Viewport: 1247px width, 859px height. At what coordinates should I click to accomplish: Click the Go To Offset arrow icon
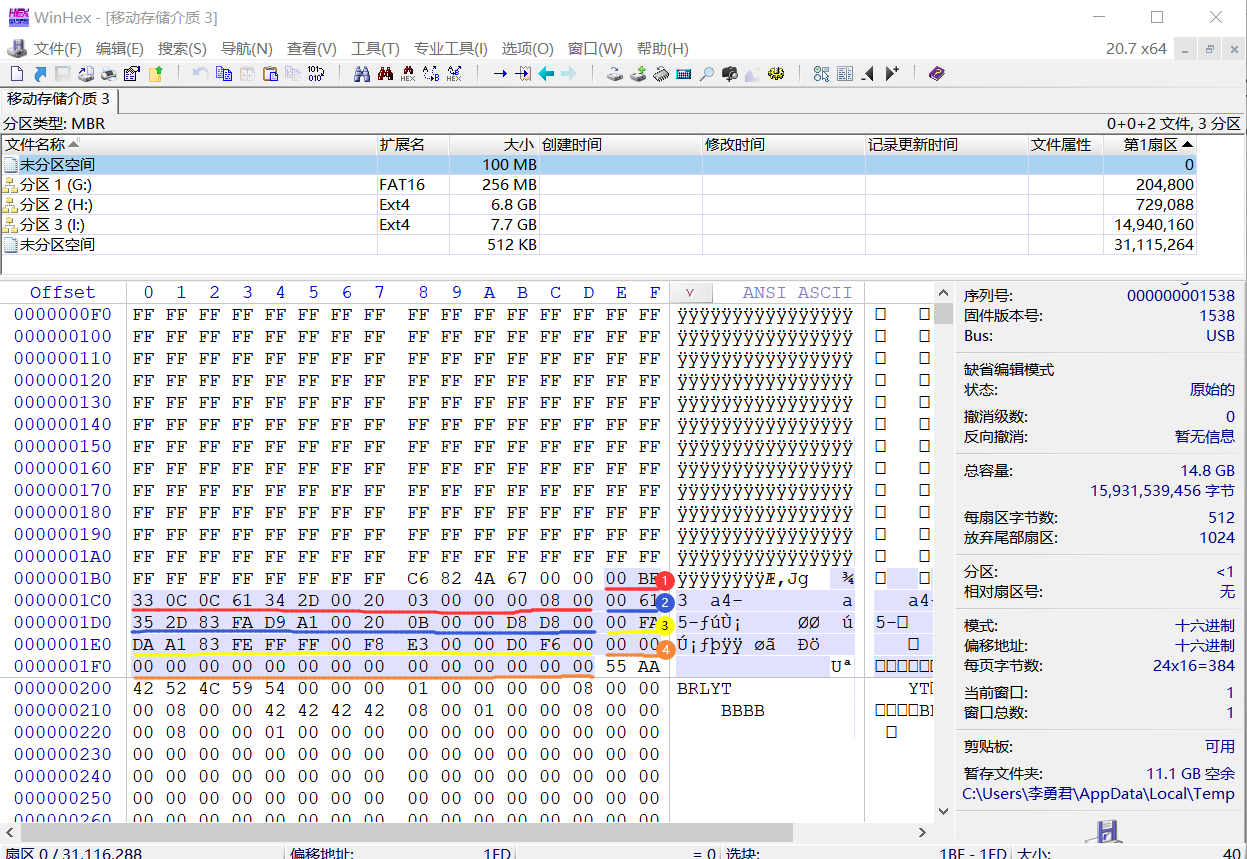500,74
